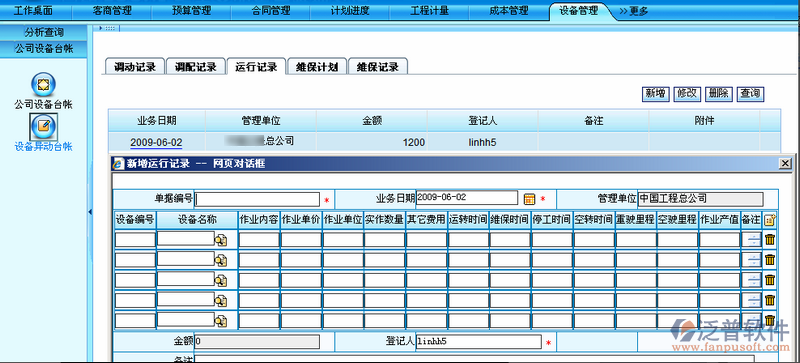Viewport: 800px width, 363px height.
Task: Delete first row using trash icon
Action: 770,239
